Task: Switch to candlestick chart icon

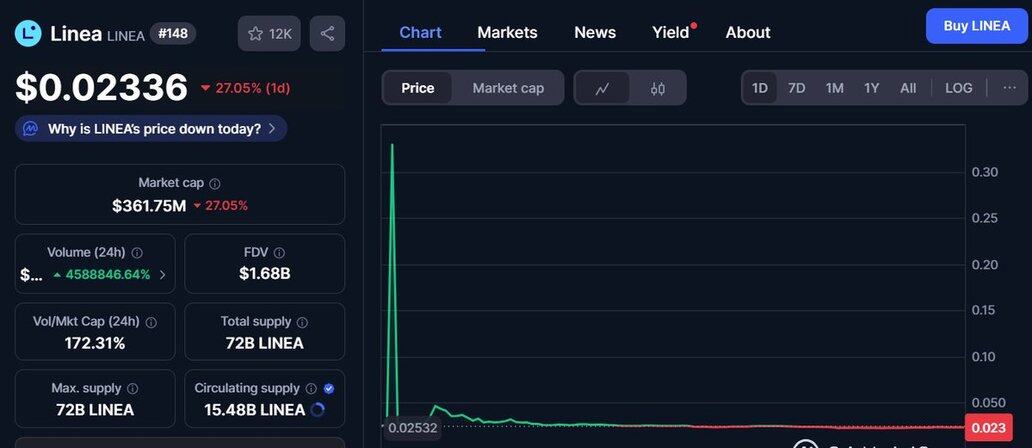Action: [x=658, y=88]
